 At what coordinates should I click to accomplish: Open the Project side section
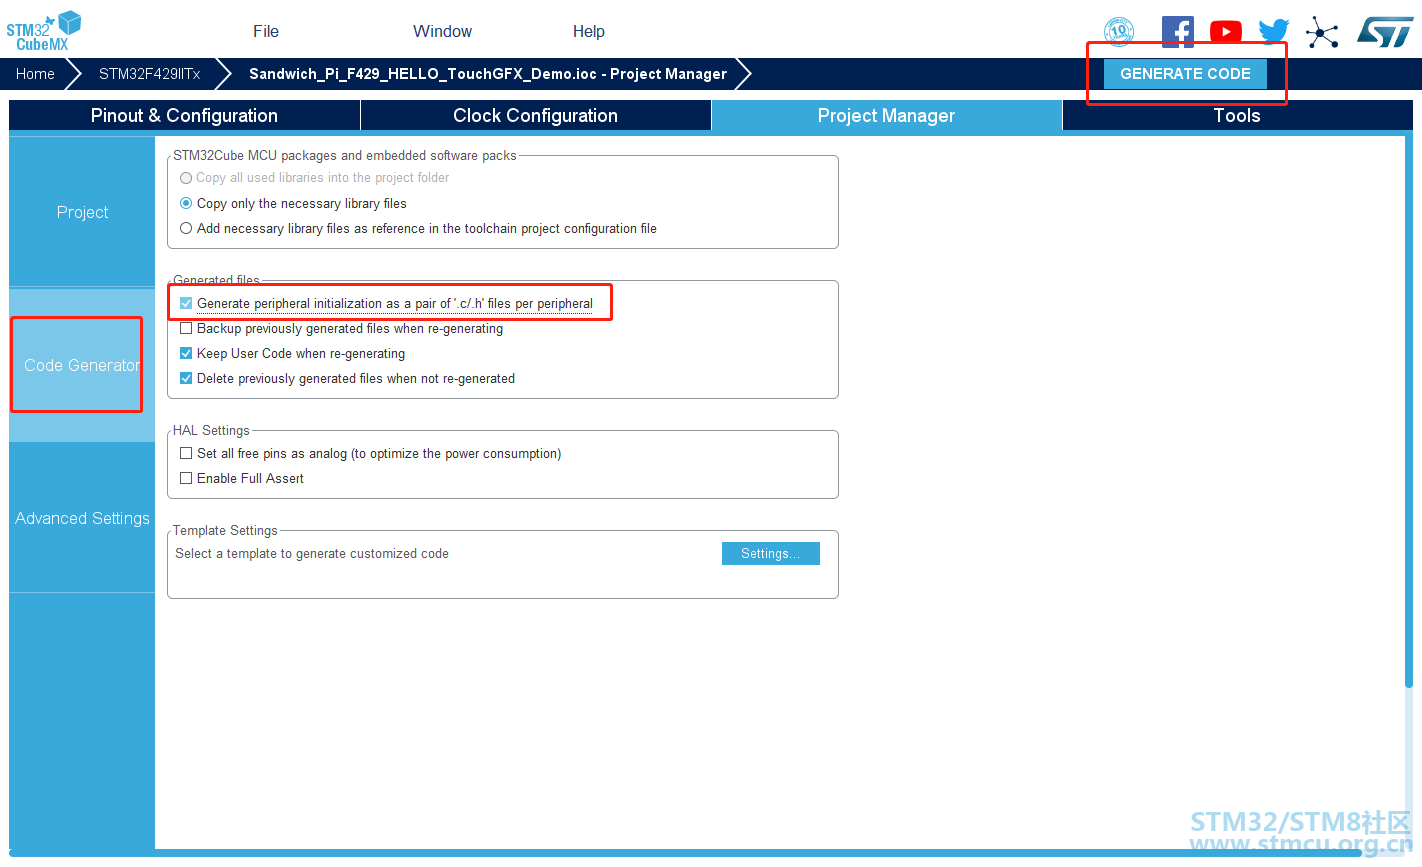[82, 212]
